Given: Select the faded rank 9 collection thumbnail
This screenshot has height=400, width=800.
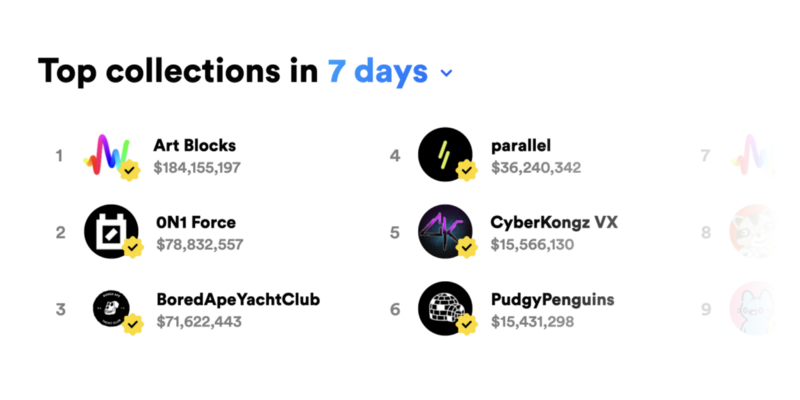Looking at the screenshot, I should (x=754, y=309).
